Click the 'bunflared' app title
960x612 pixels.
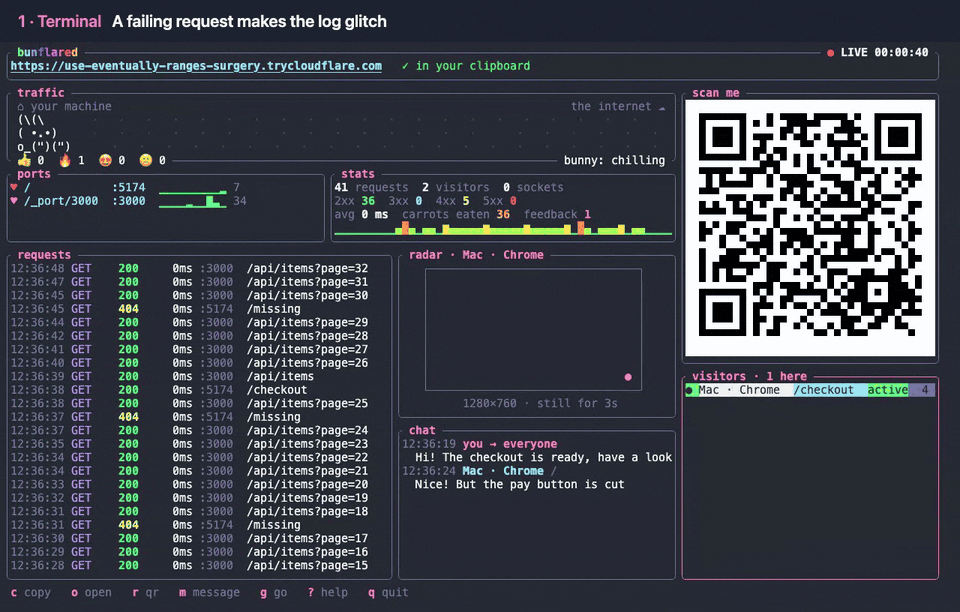[x=47, y=52]
